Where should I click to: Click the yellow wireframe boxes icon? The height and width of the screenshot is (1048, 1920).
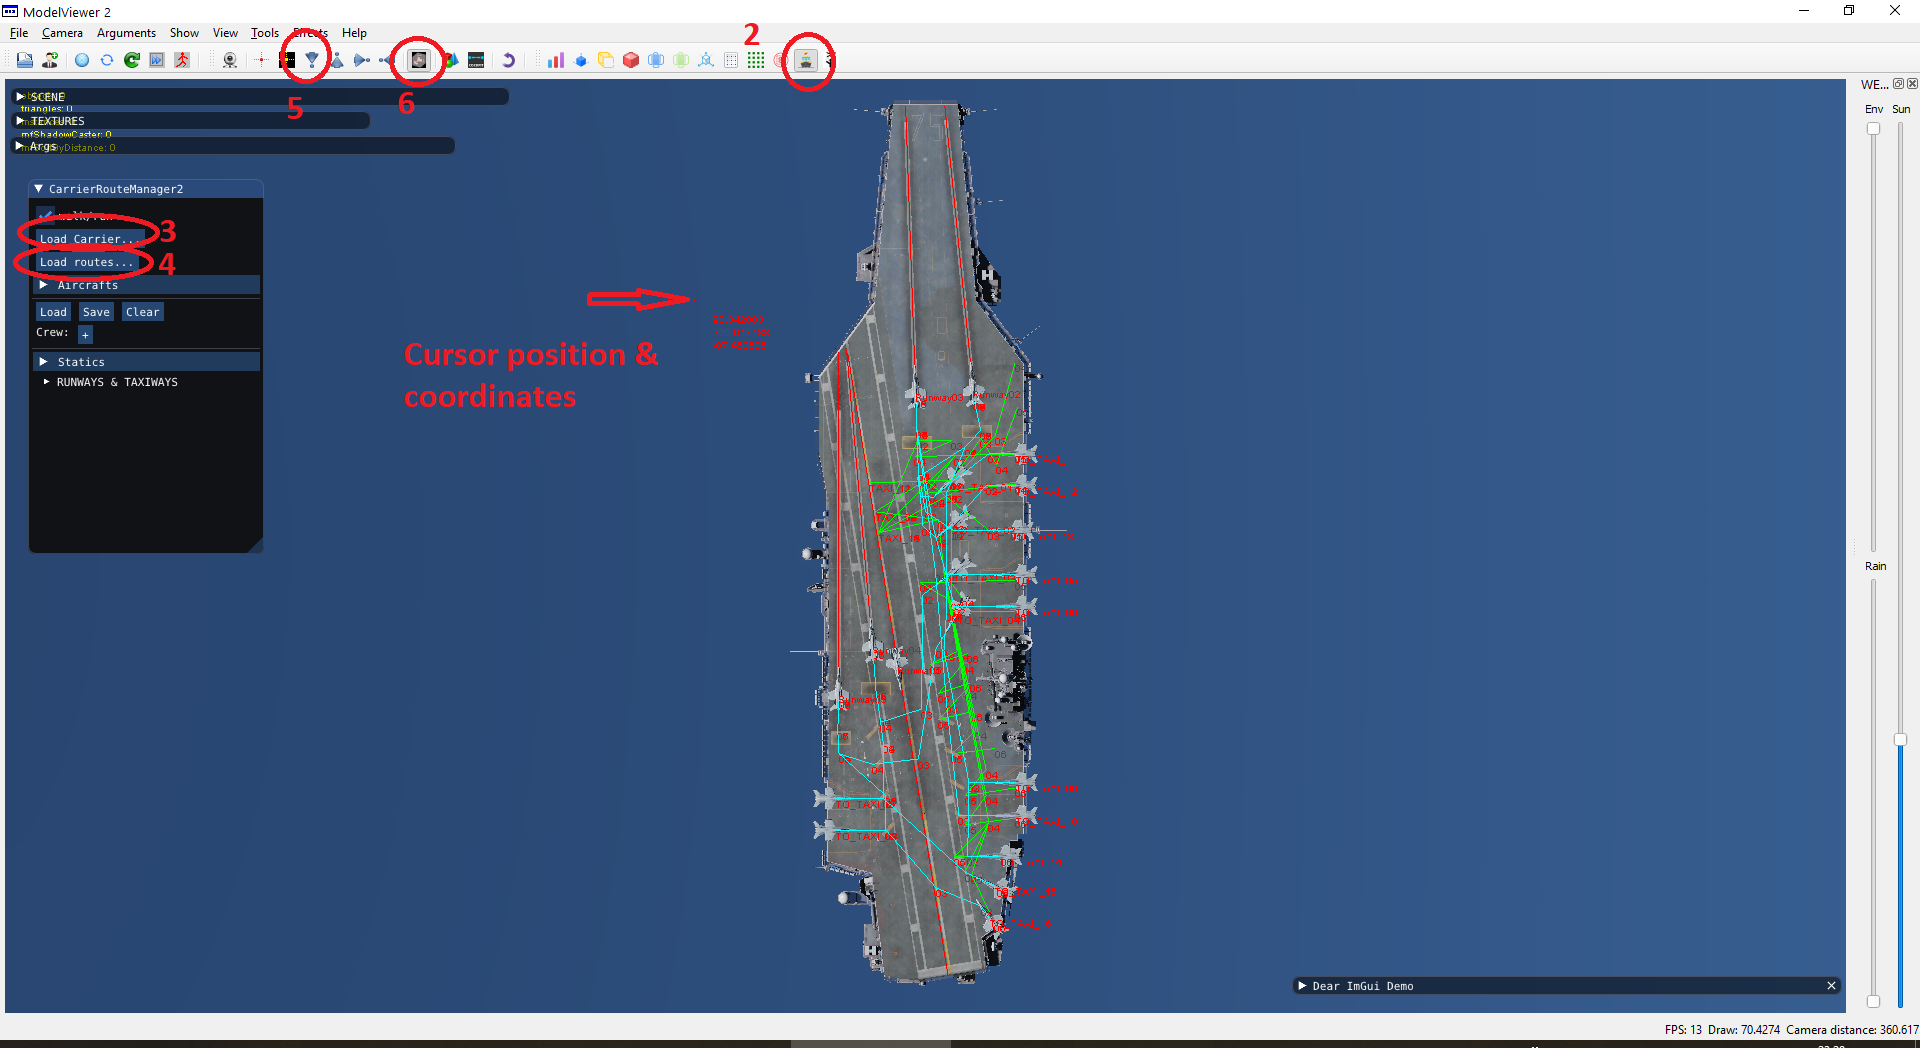[606, 60]
